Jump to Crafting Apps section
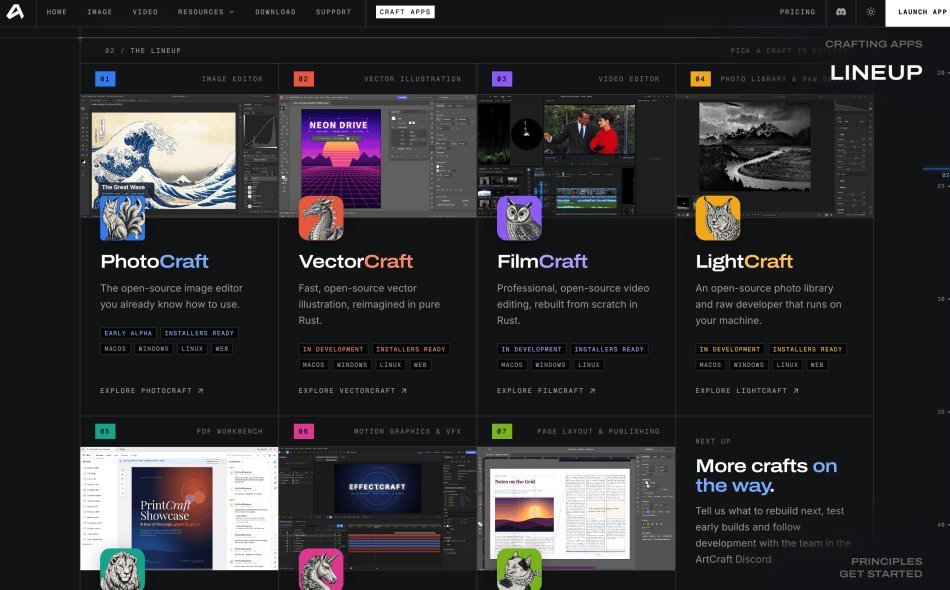Image resolution: width=950 pixels, height=590 pixels. click(x=874, y=44)
